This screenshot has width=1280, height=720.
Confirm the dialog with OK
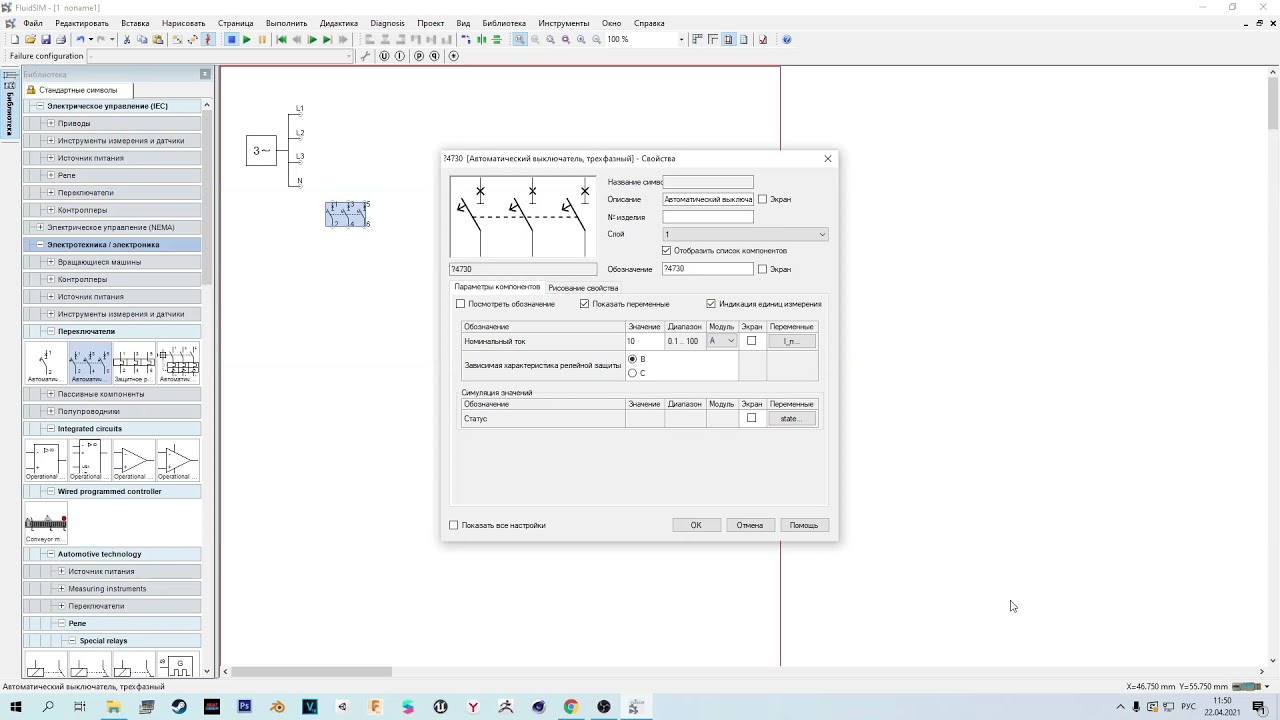click(696, 525)
